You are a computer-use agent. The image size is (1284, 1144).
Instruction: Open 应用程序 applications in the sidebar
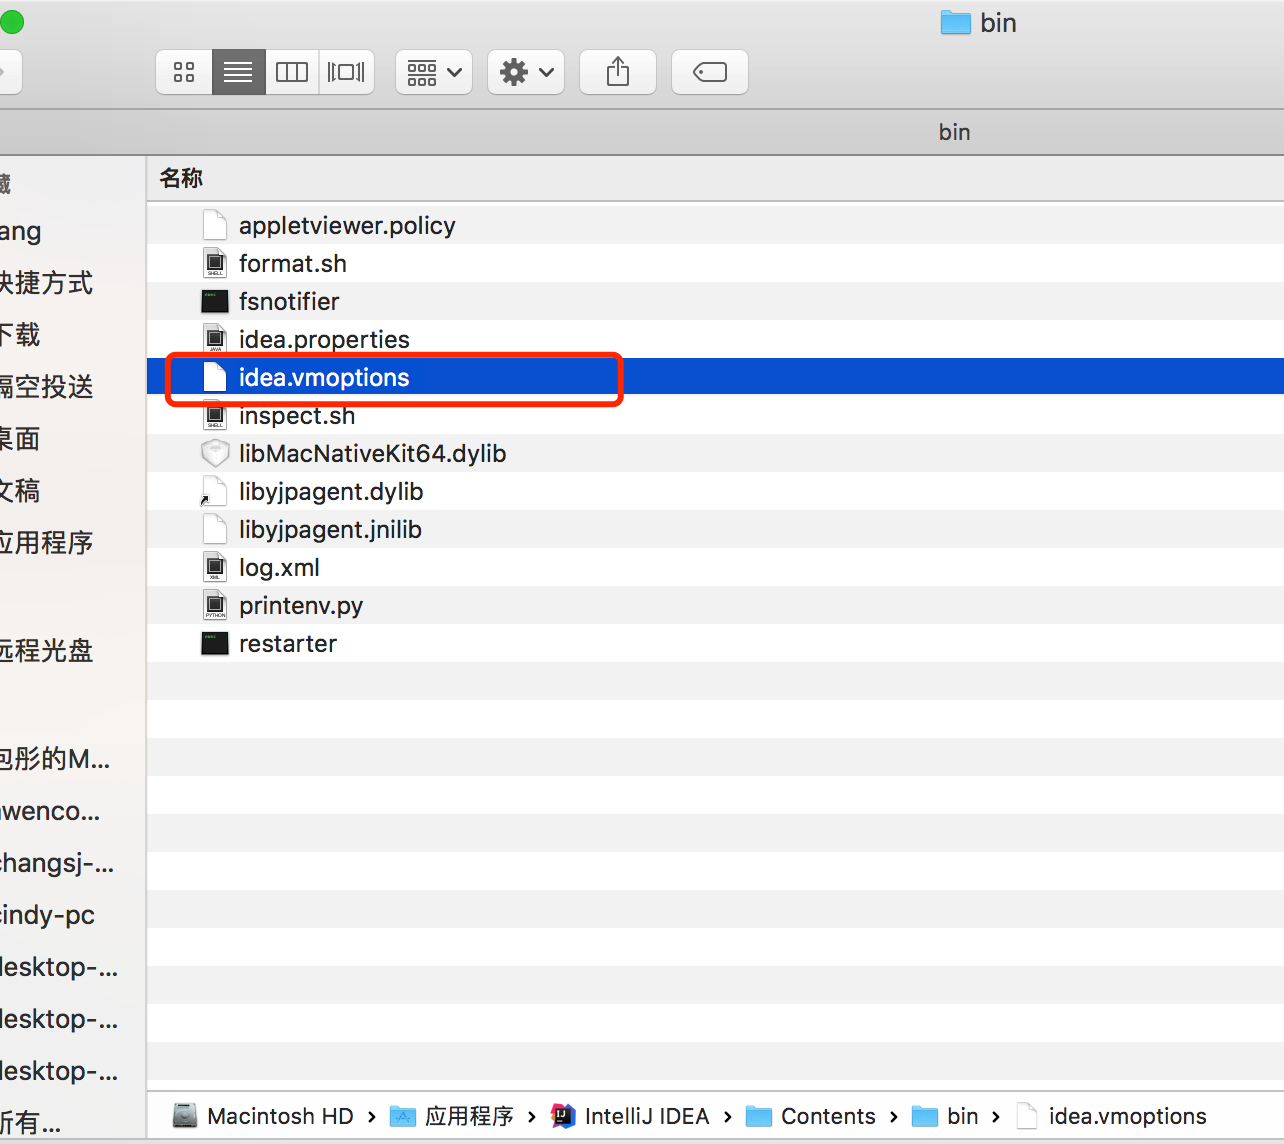(46, 543)
